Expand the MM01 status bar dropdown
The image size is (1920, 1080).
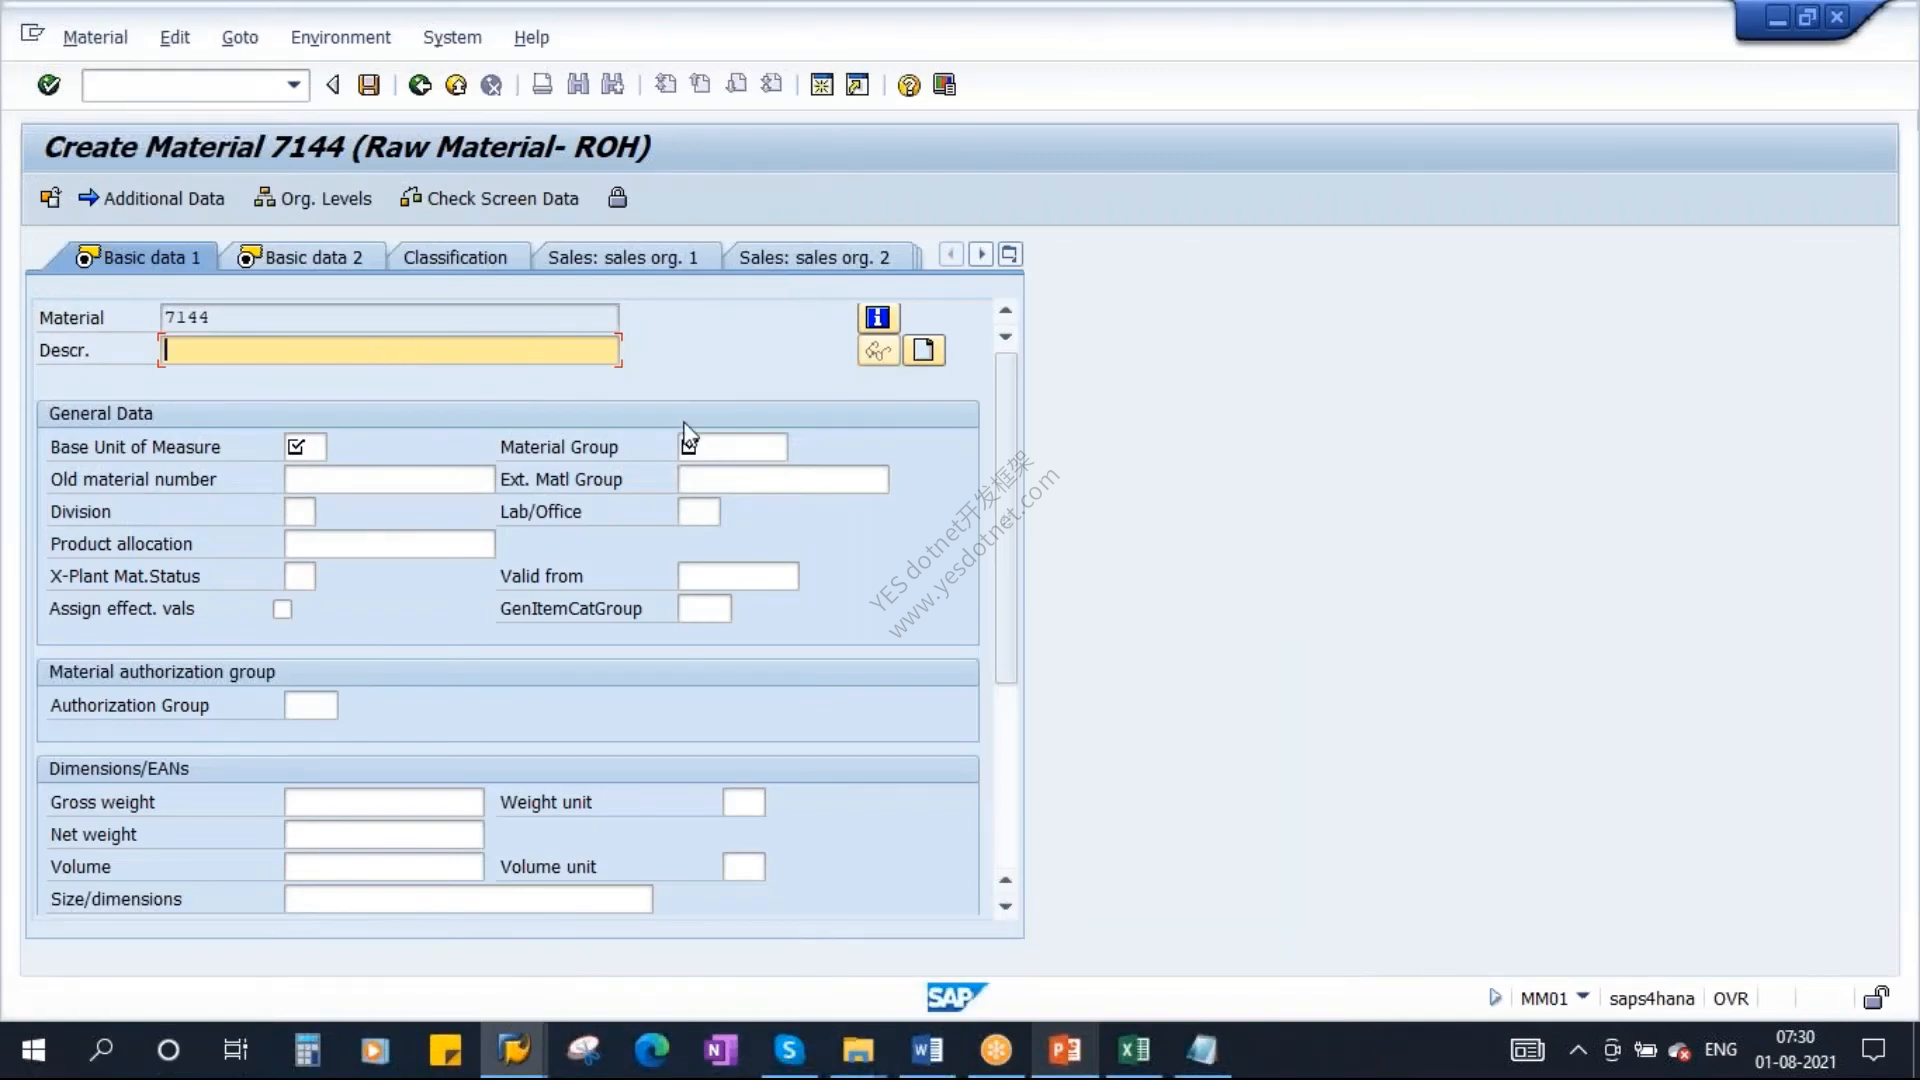(x=1583, y=997)
